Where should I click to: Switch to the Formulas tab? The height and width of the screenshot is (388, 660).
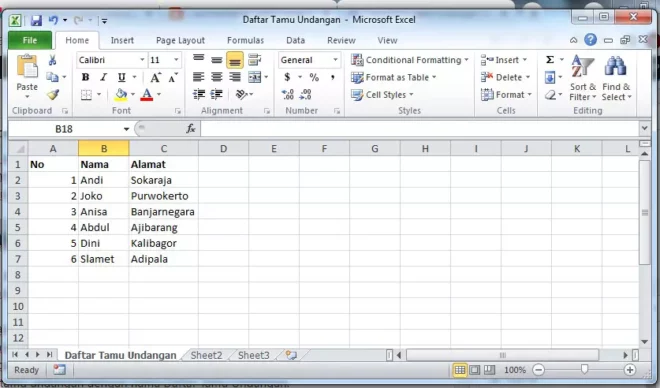245,40
